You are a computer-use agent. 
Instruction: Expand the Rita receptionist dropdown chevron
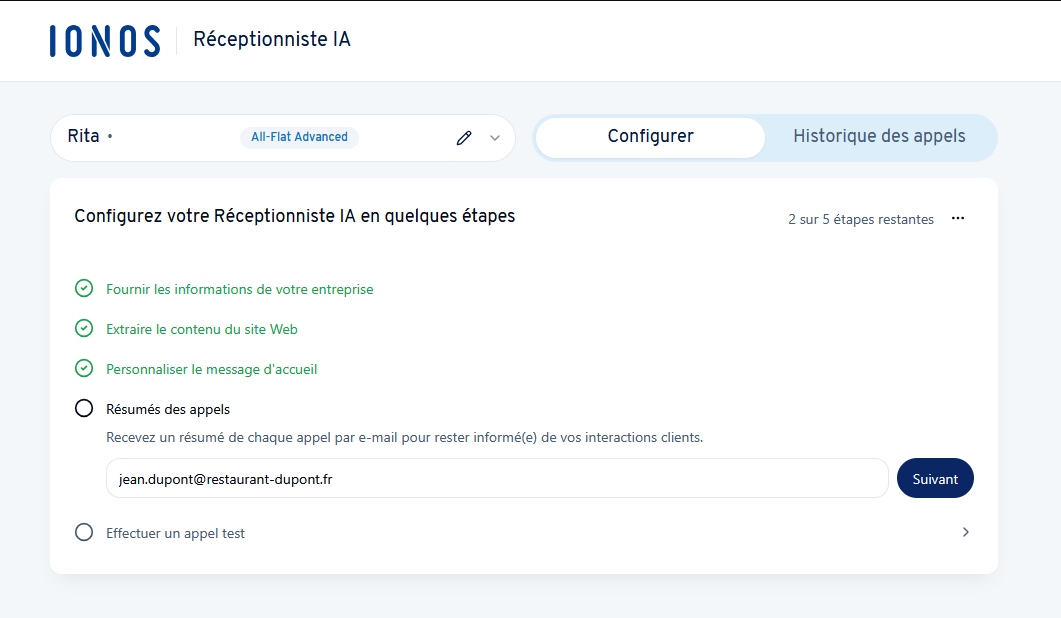494,138
